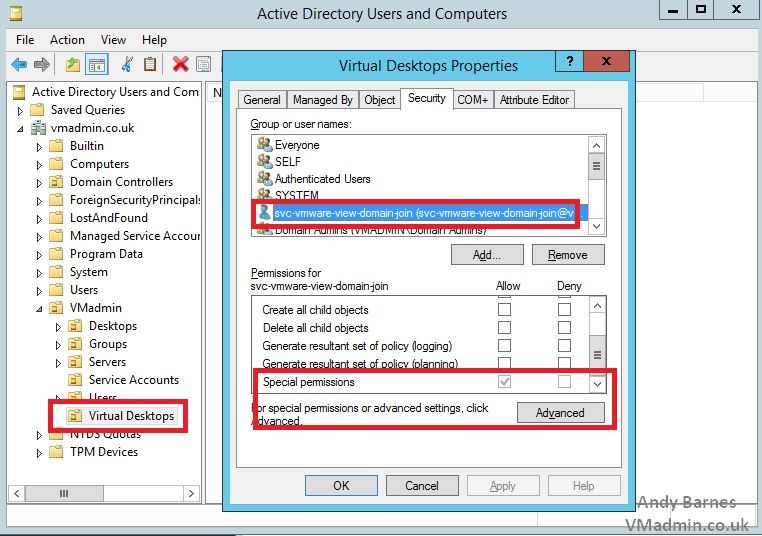Click the Copy clipboard toolbar icon

click(150, 64)
